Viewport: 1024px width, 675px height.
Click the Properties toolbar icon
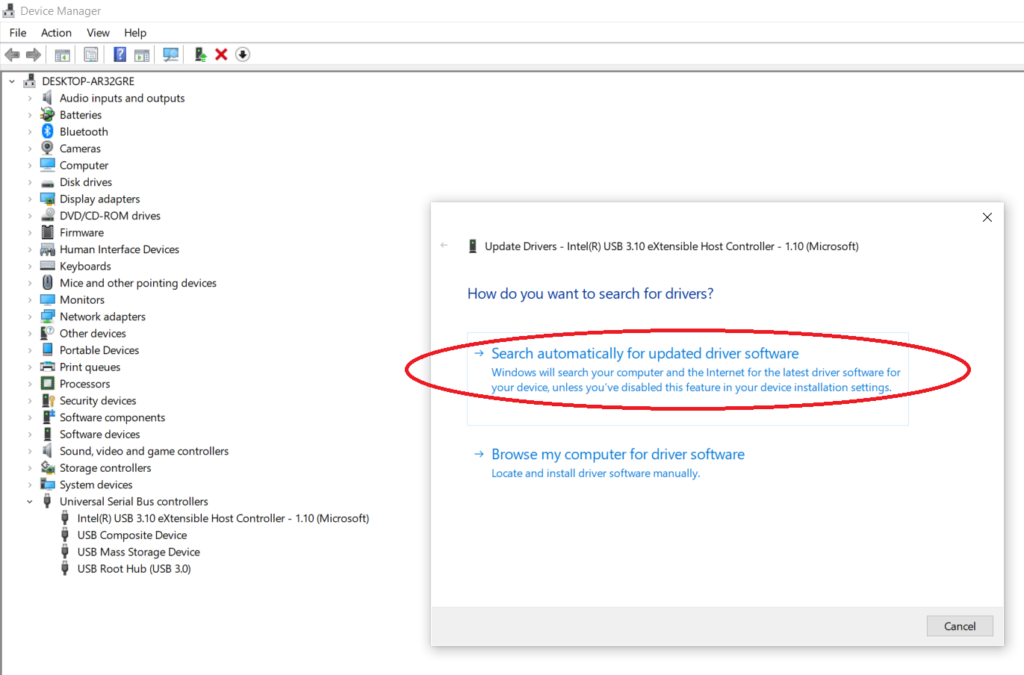(91, 54)
